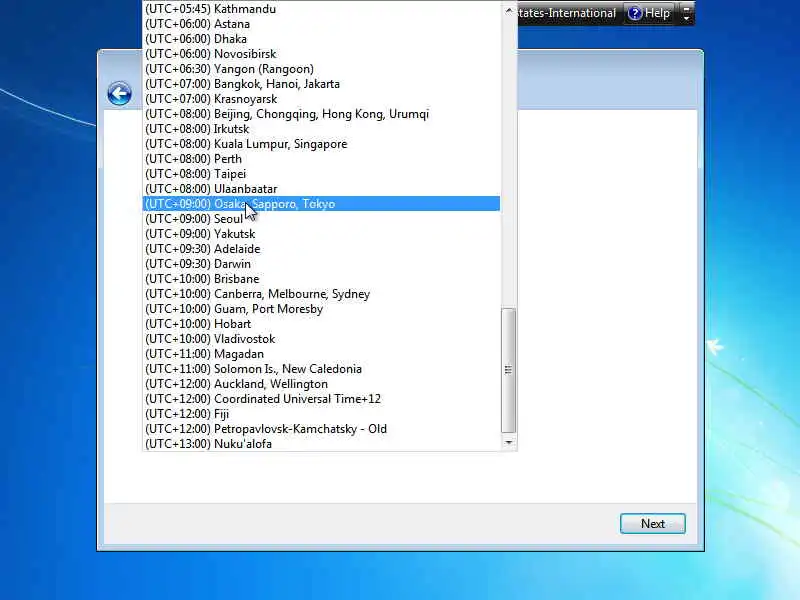Select (UTC+05:45) Kathmandu
Viewport: 800px width, 600px height.
tap(321, 9)
